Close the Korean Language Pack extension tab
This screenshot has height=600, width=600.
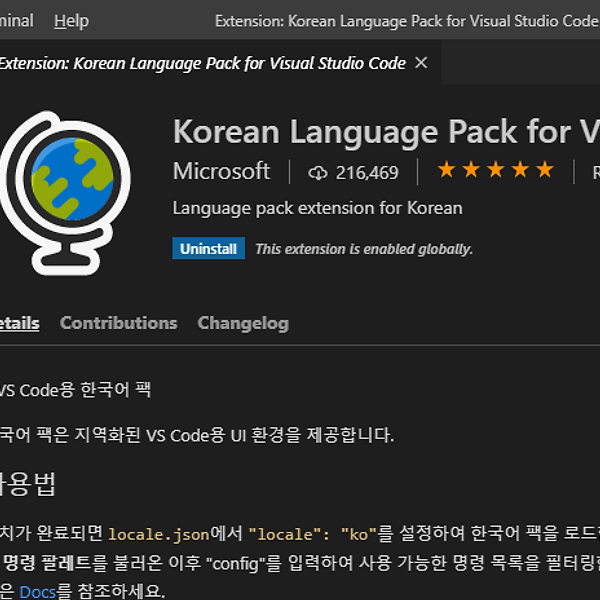pos(421,62)
